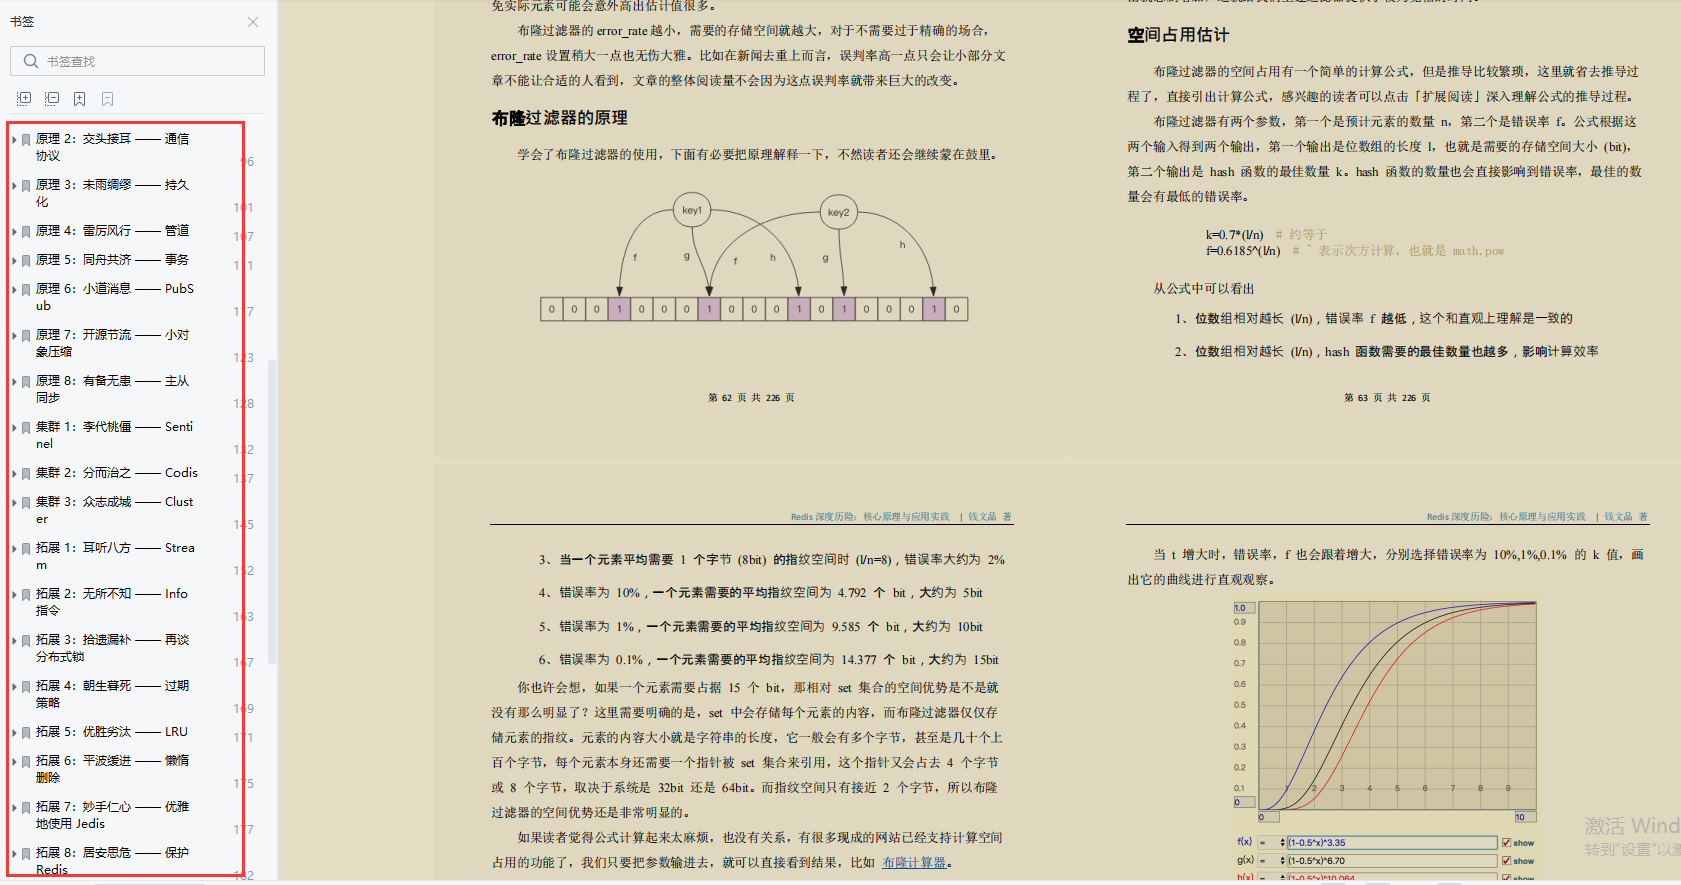Click the greyed-out delete bookmark icon

point(107,99)
